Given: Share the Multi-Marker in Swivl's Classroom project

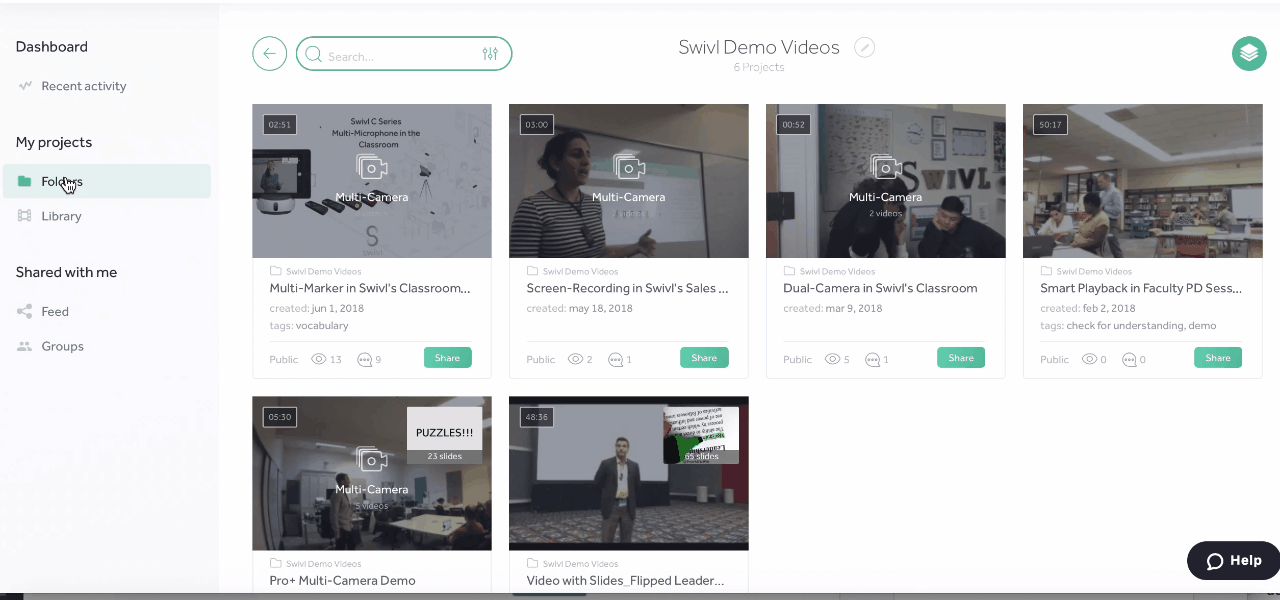Looking at the screenshot, I should (x=447, y=358).
